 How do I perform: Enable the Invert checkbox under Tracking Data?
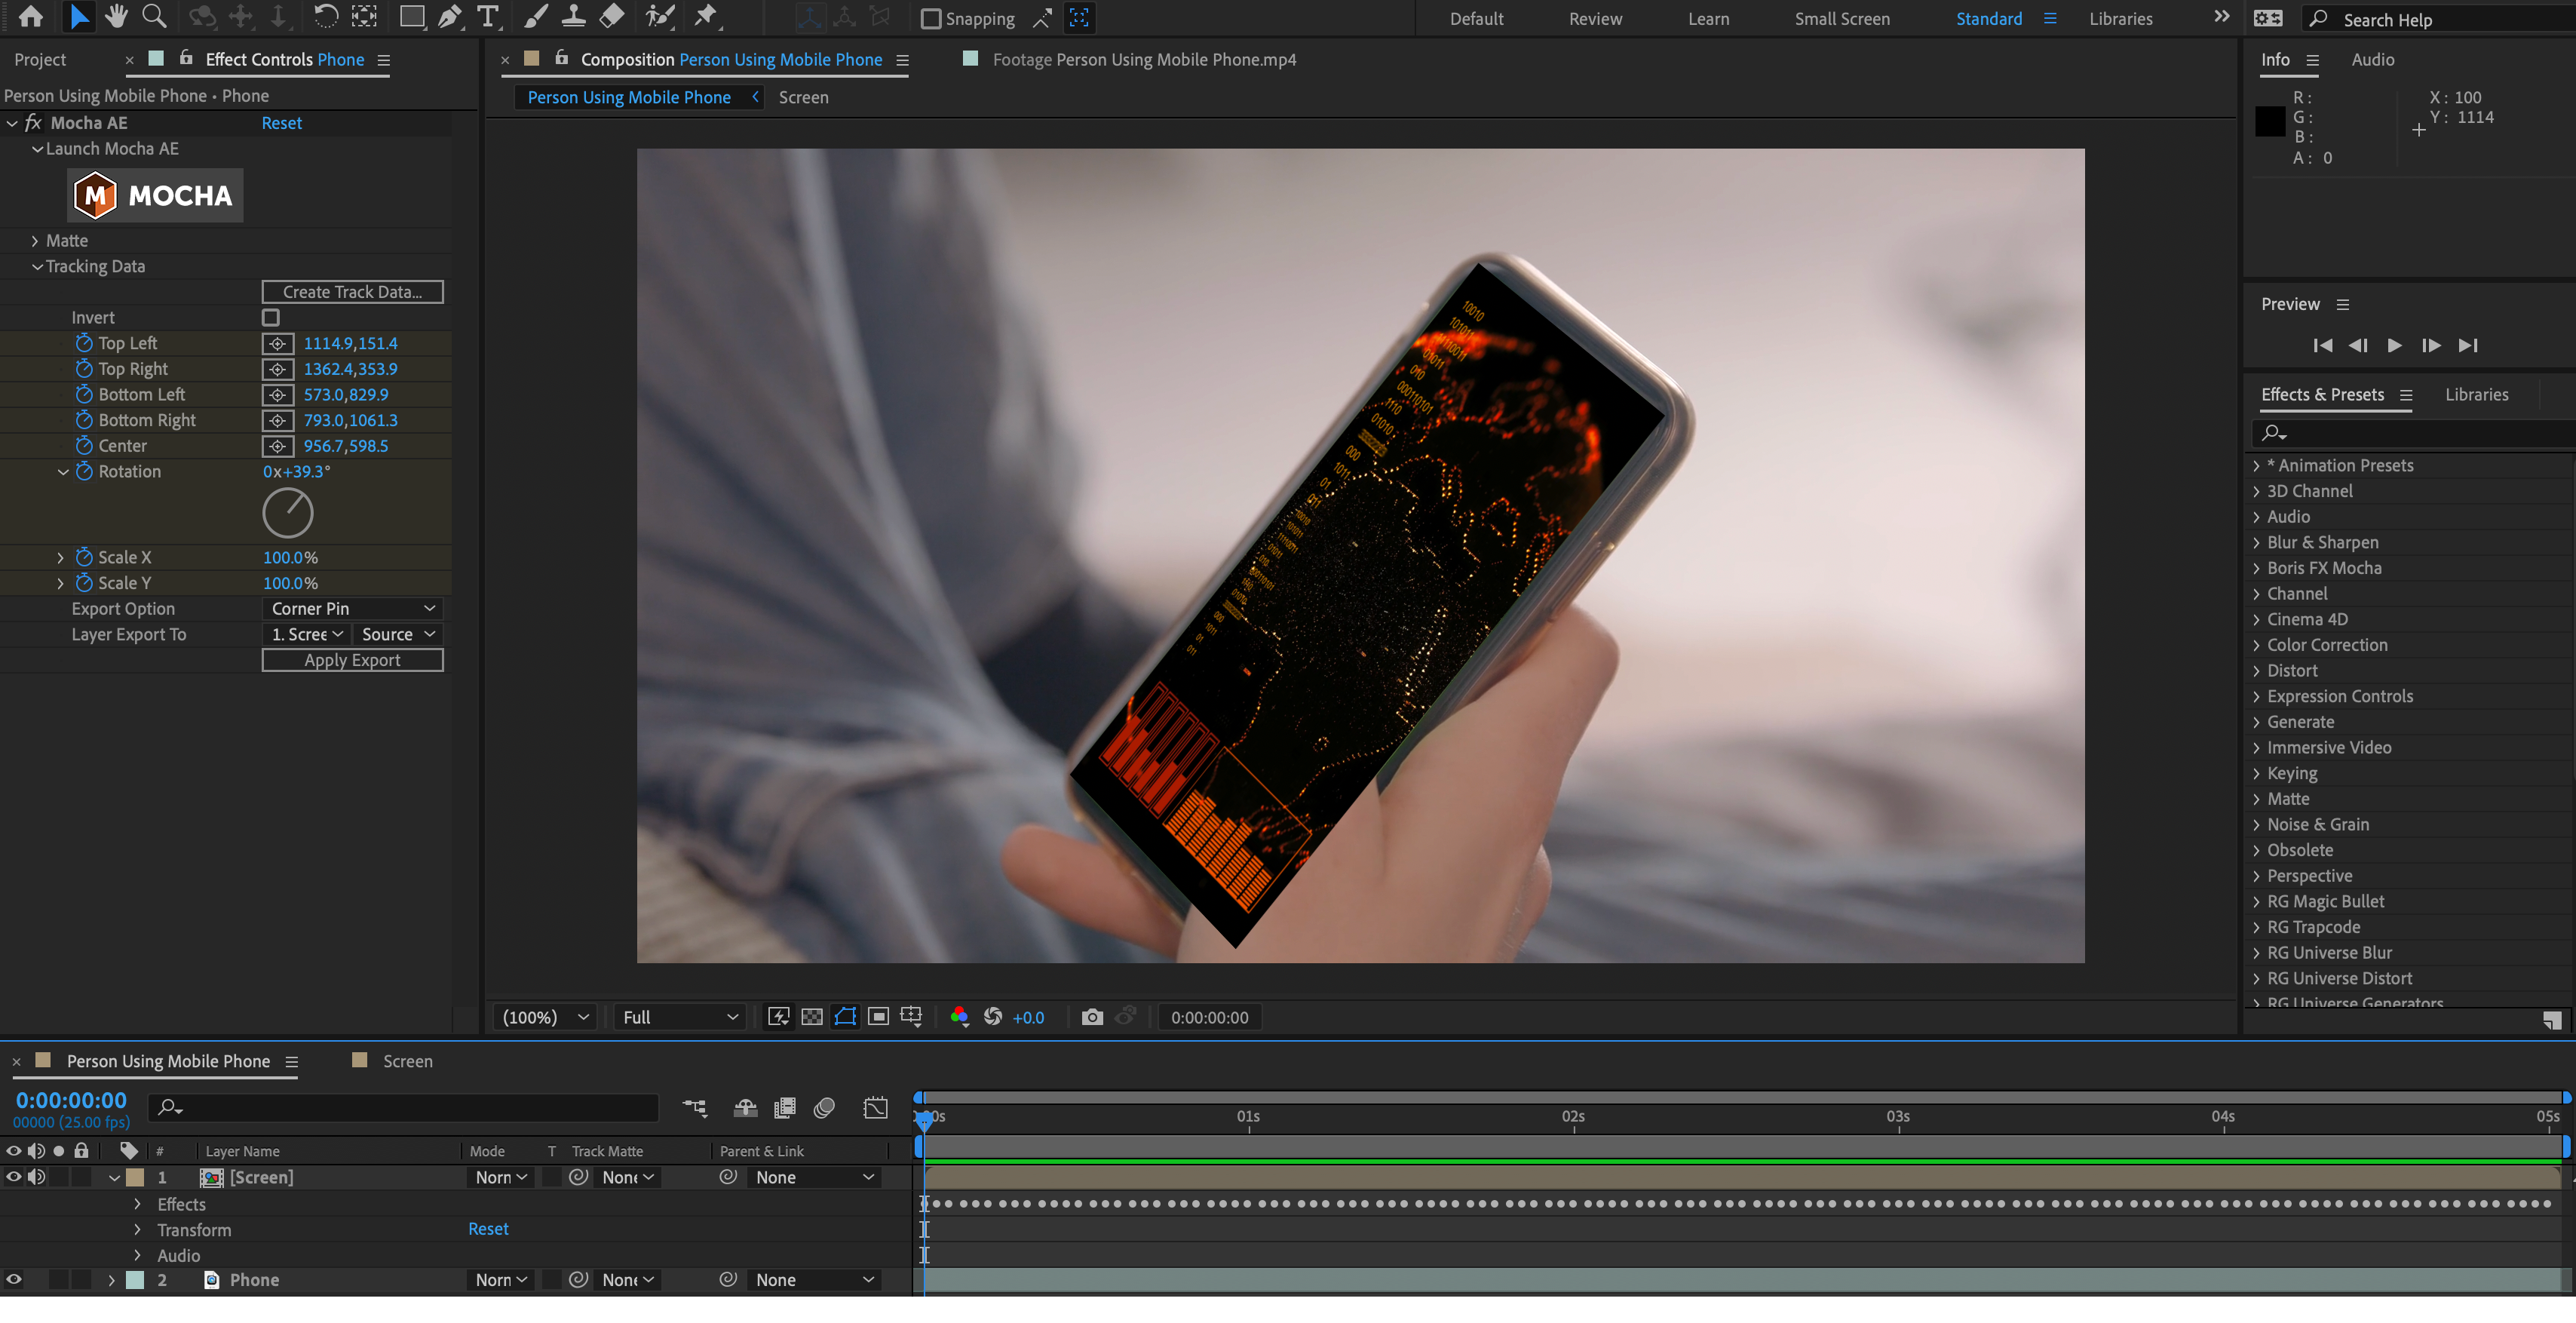point(270,317)
